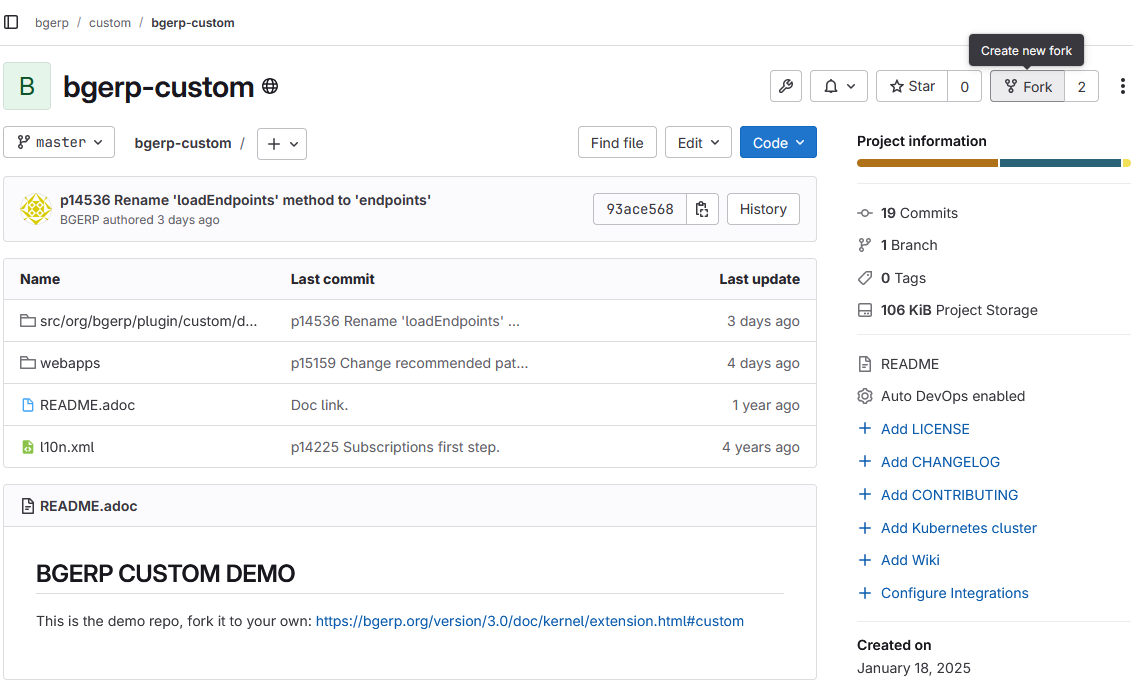Viewport: 1133px width, 693px height.
Task: Open the webapps folder
Action: click(x=71, y=363)
